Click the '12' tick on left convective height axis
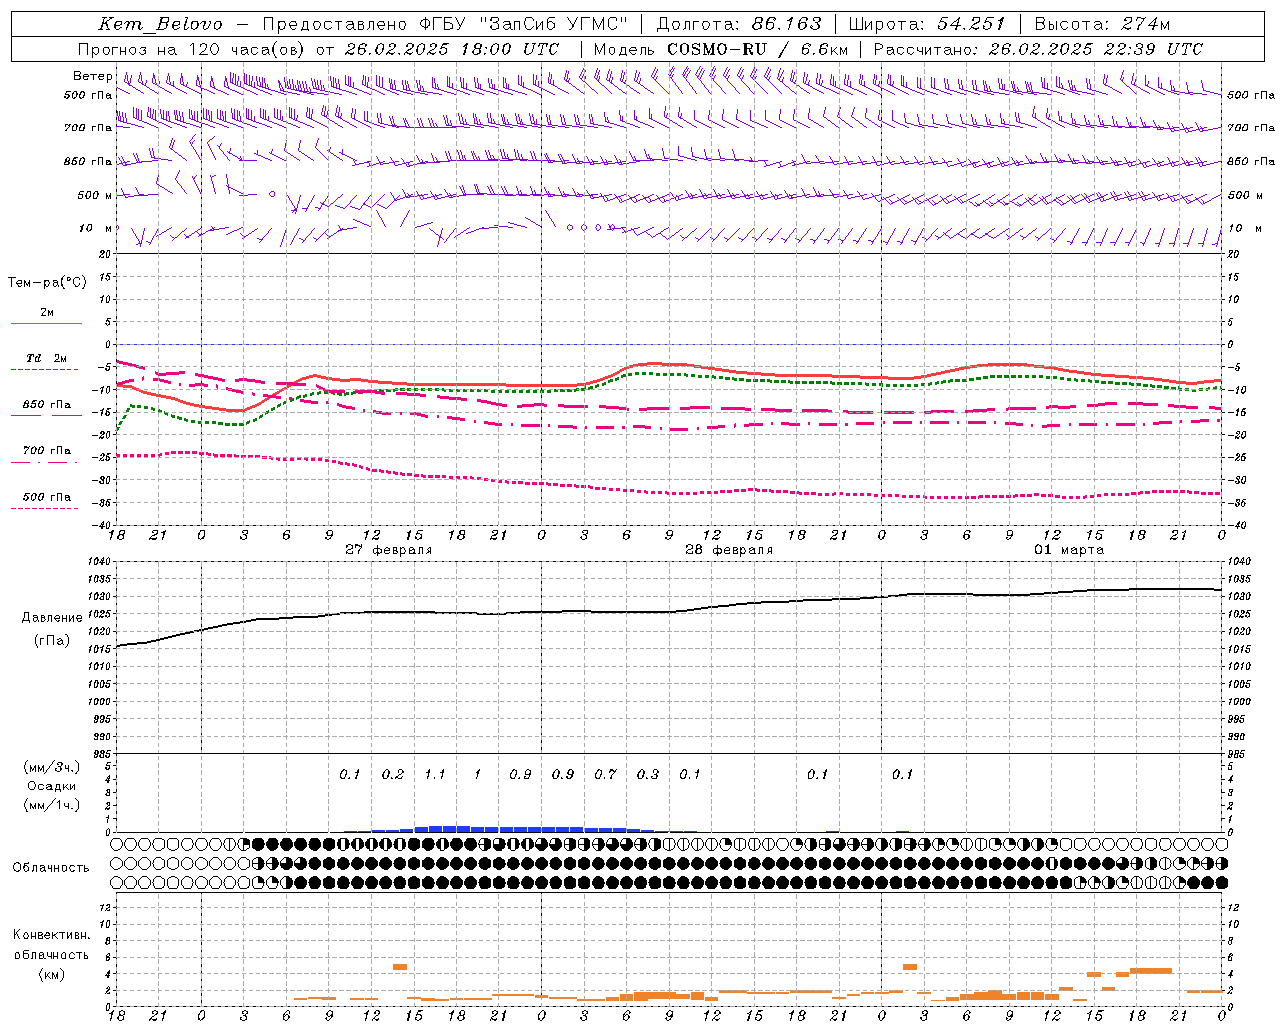Screen dimensions: 1280x1024 pos(106,908)
